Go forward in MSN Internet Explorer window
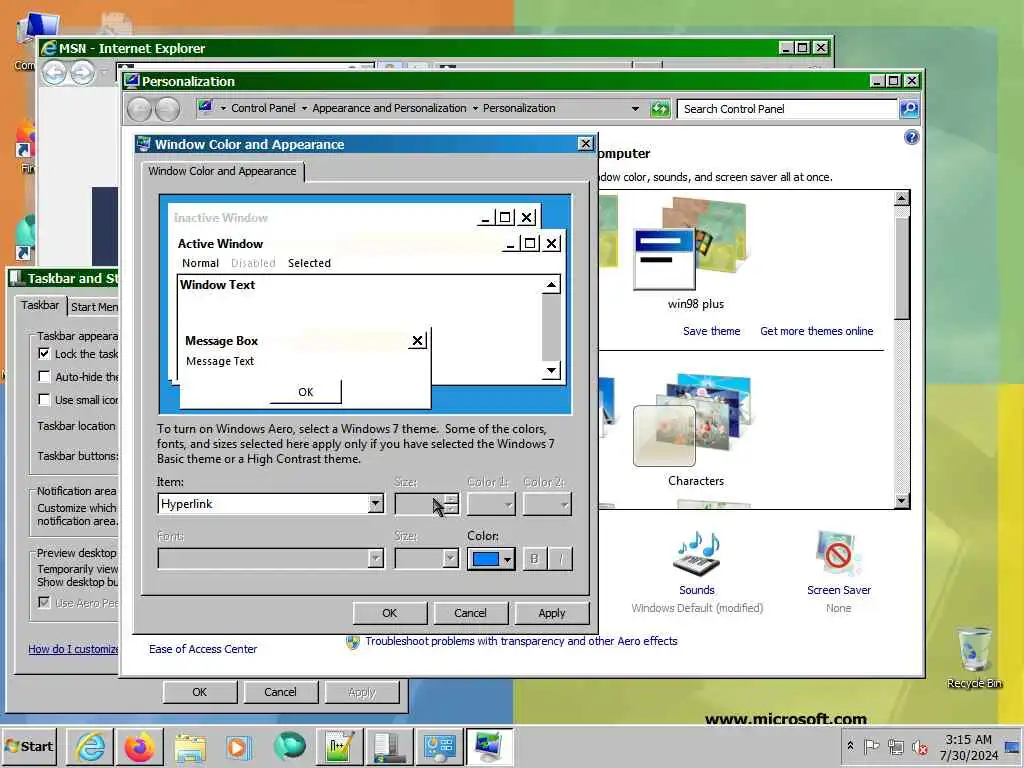Image resolution: width=1024 pixels, height=768 pixels. pyautogui.click(x=82, y=72)
